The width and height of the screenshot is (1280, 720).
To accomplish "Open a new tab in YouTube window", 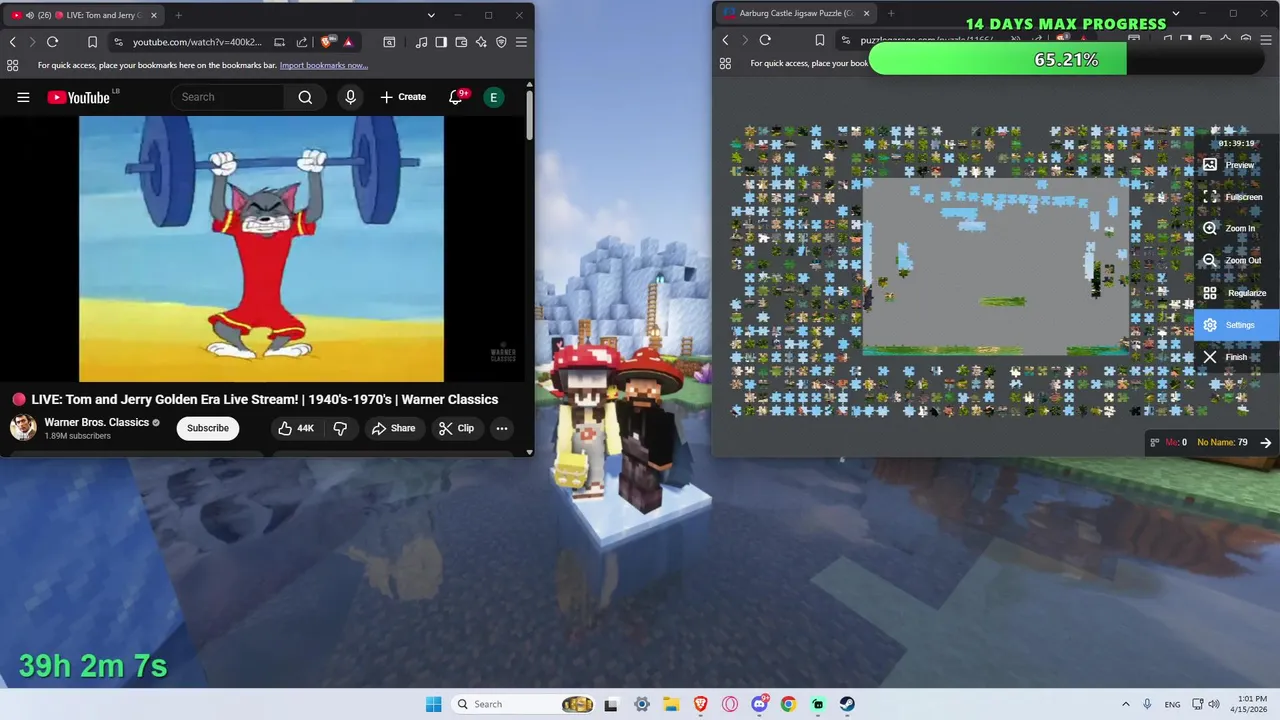I will [x=178, y=15].
